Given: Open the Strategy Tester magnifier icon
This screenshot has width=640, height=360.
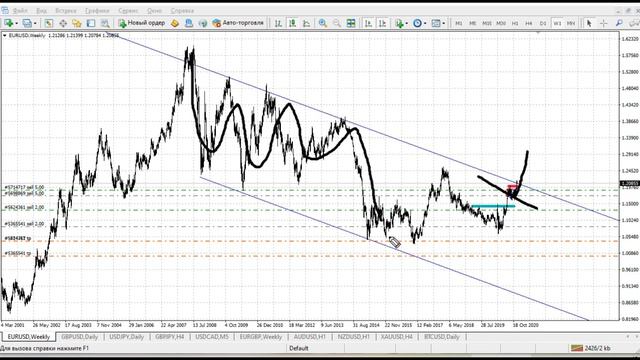Looking at the screenshot, I should tap(105, 23).
